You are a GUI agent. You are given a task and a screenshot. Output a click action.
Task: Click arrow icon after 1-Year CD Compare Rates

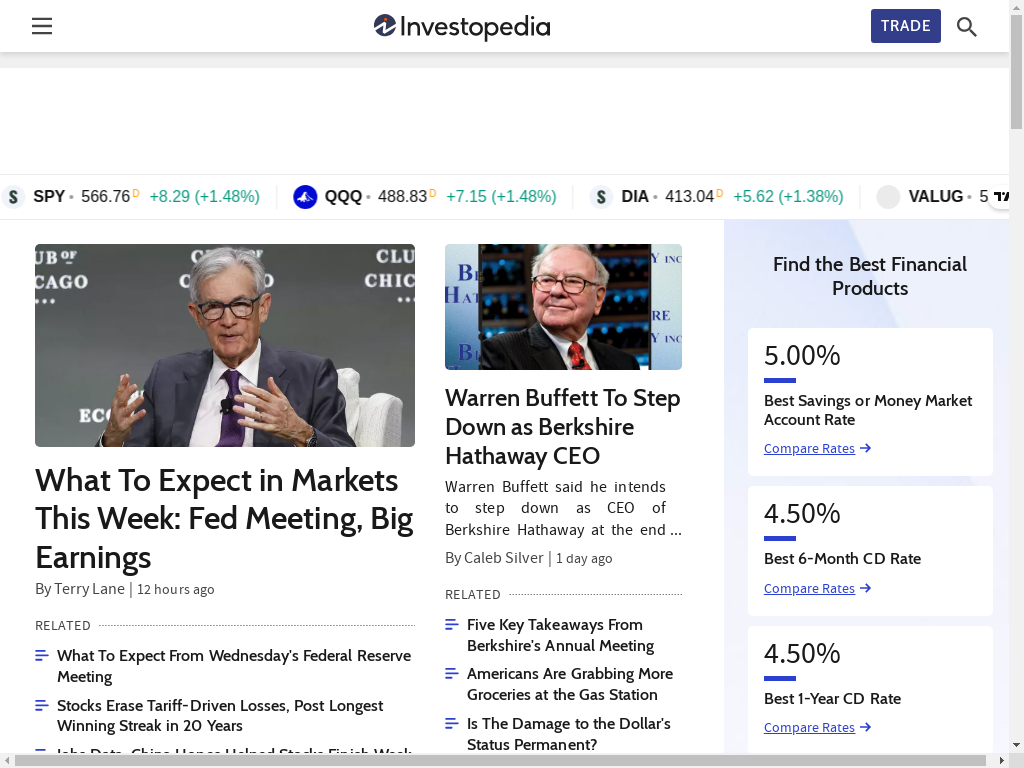tap(865, 727)
